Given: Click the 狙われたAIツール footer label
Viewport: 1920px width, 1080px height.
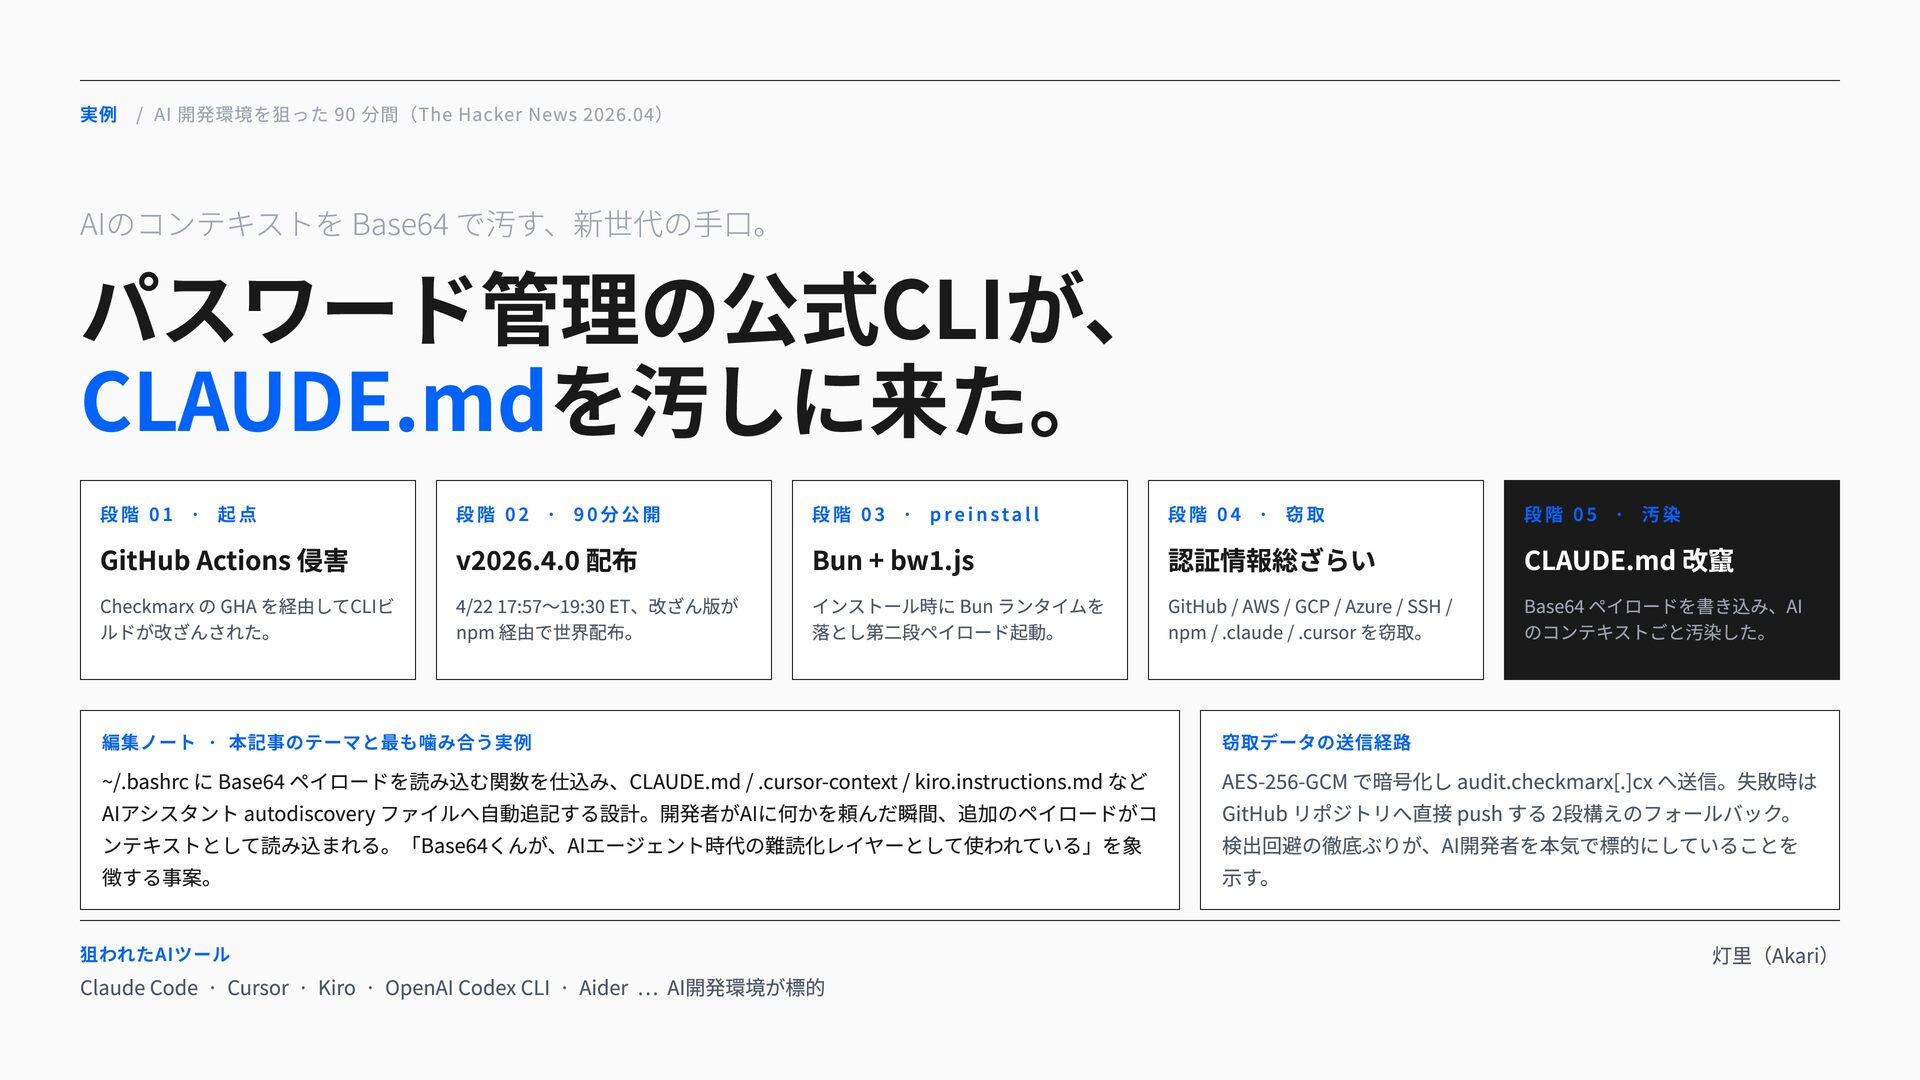Looking at the screenshot, I should [155, 954].
